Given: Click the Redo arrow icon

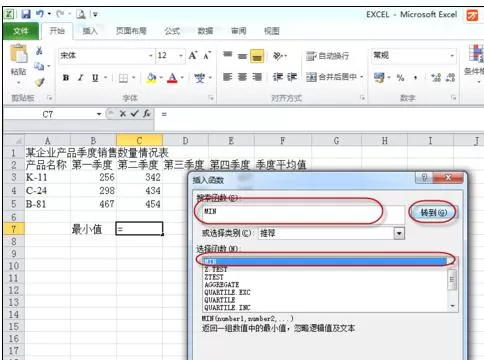Looking at the screenshot, I should click(x=60, y=14).
